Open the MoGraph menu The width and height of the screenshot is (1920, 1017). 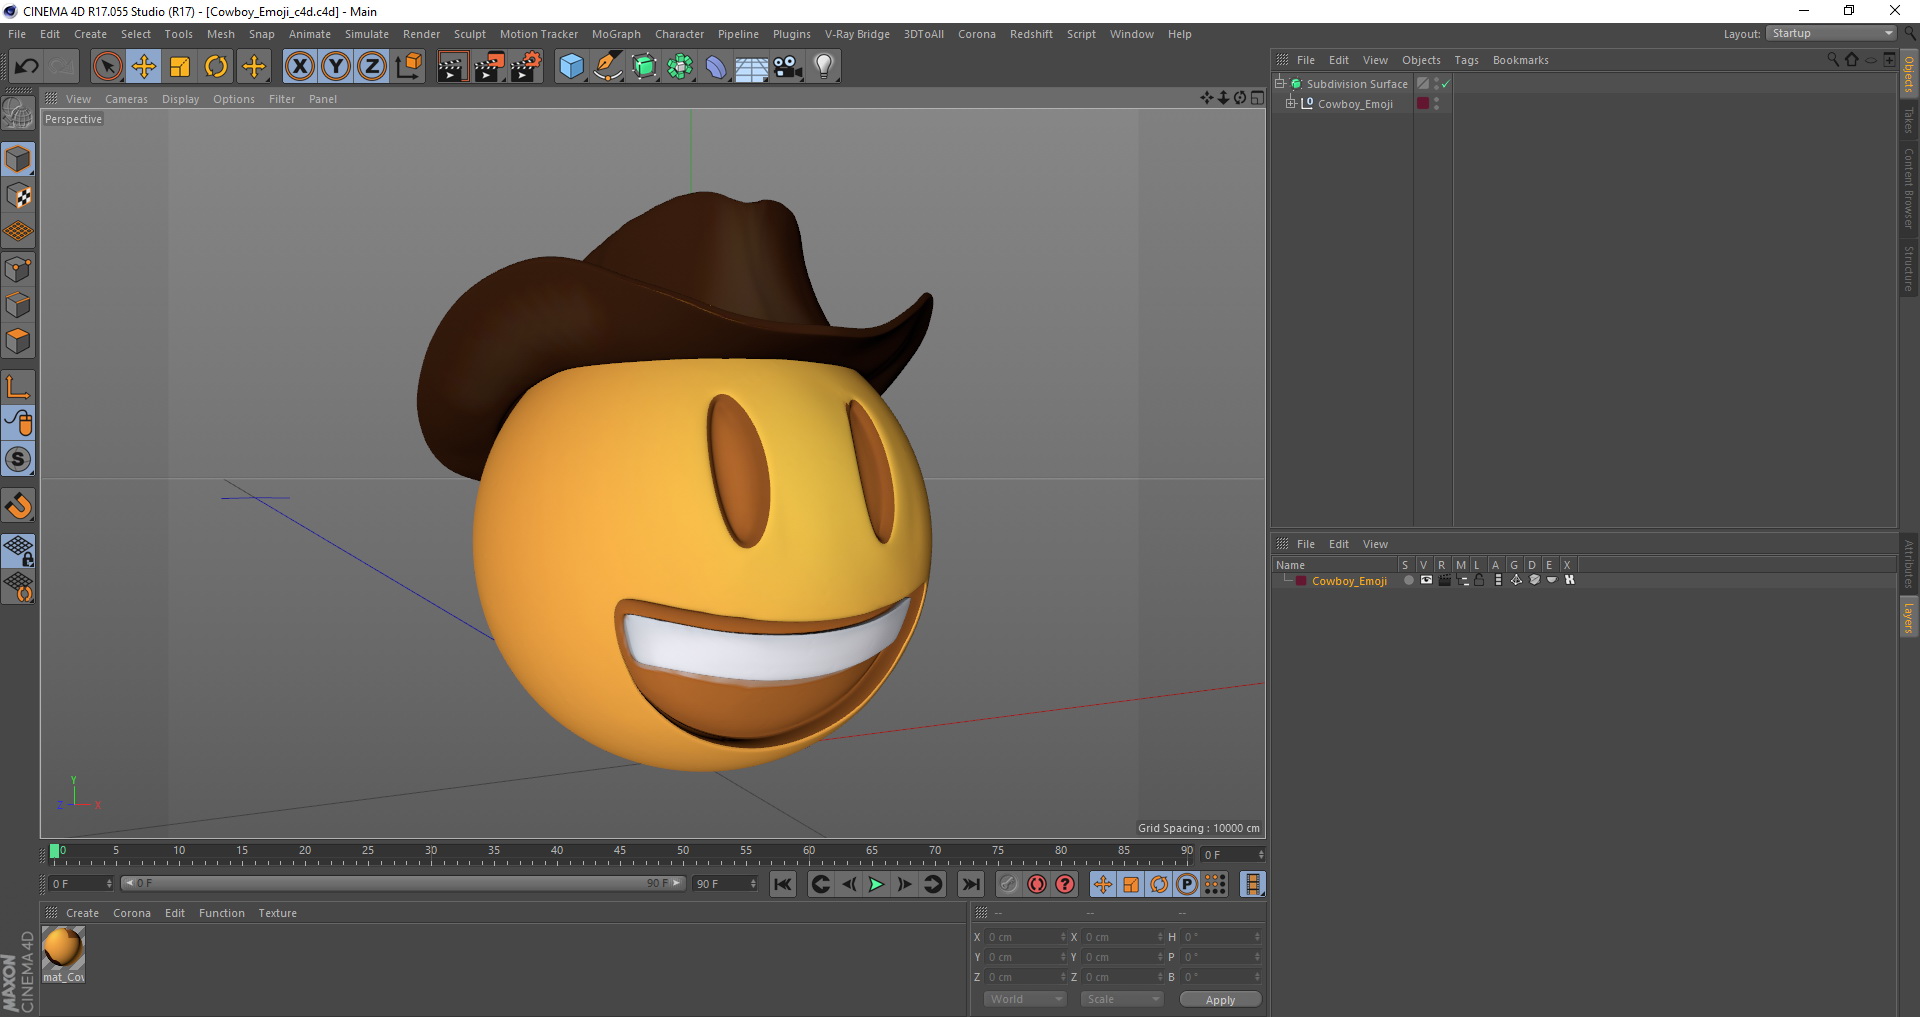pos(616,34)
